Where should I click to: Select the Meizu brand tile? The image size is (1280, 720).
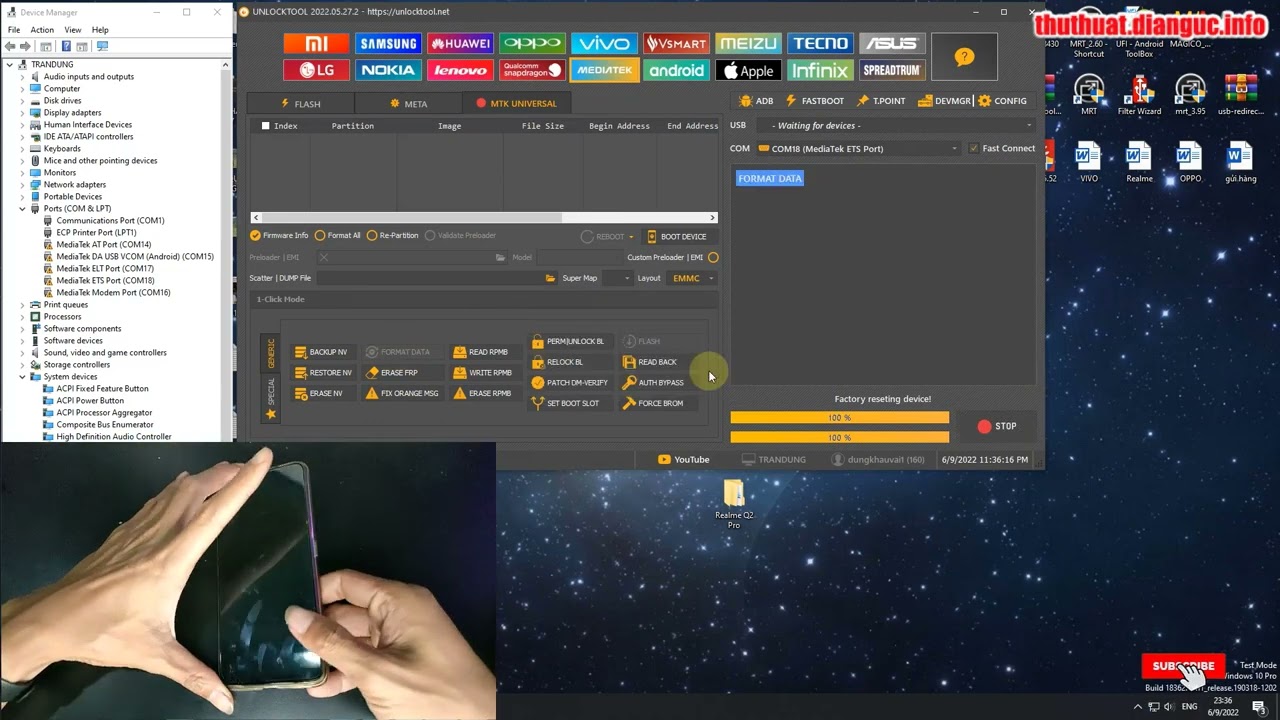click(748, 43)
